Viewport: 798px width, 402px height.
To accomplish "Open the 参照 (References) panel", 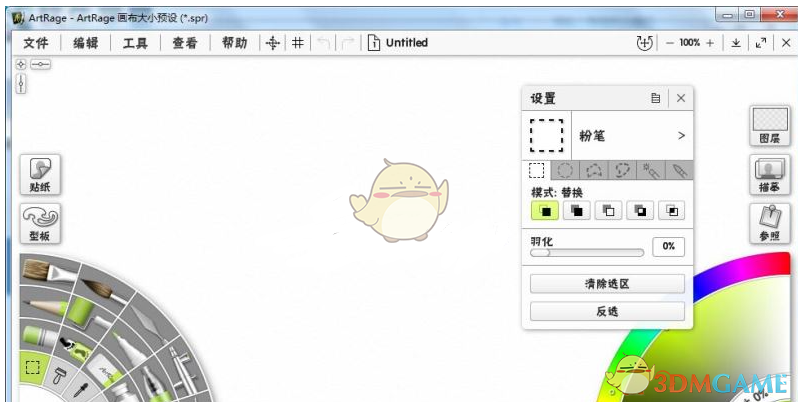I will pyautogui.click(x=770, y=224).
